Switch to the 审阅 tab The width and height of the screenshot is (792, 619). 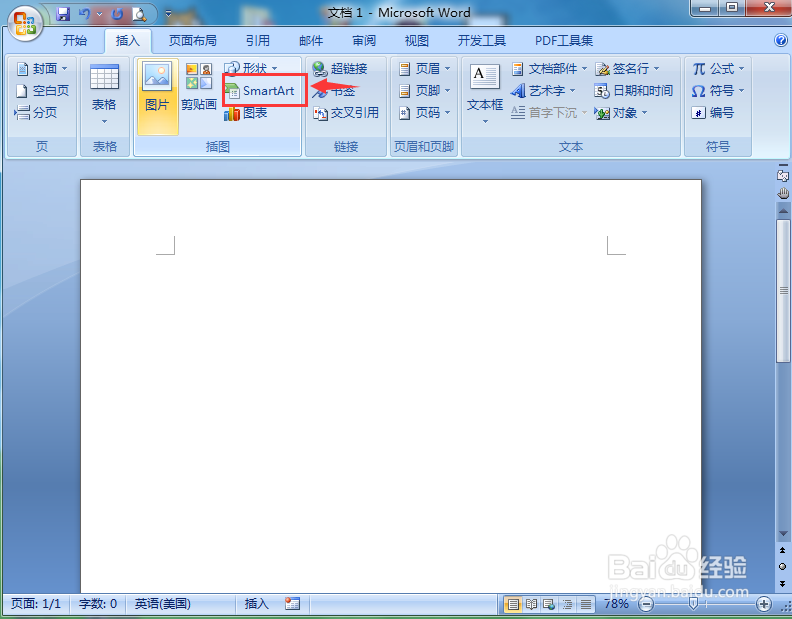click(364, 40)
